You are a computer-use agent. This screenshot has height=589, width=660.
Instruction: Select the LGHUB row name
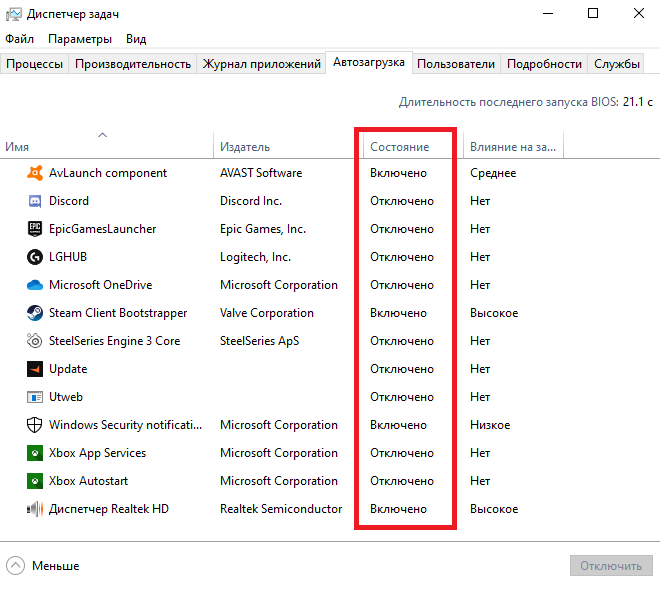coord(68,257)
